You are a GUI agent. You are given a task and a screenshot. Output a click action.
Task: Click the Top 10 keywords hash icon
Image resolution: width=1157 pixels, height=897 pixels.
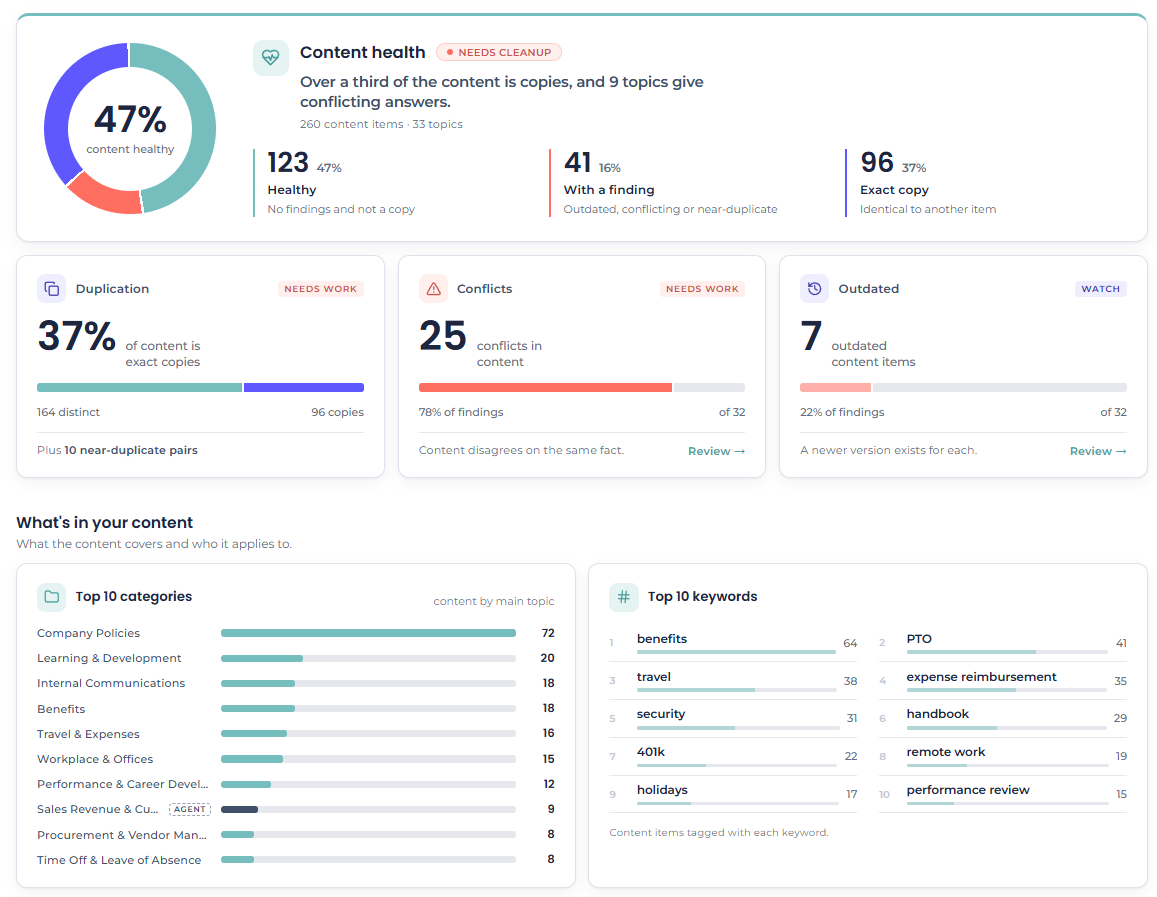pos(624,596)
